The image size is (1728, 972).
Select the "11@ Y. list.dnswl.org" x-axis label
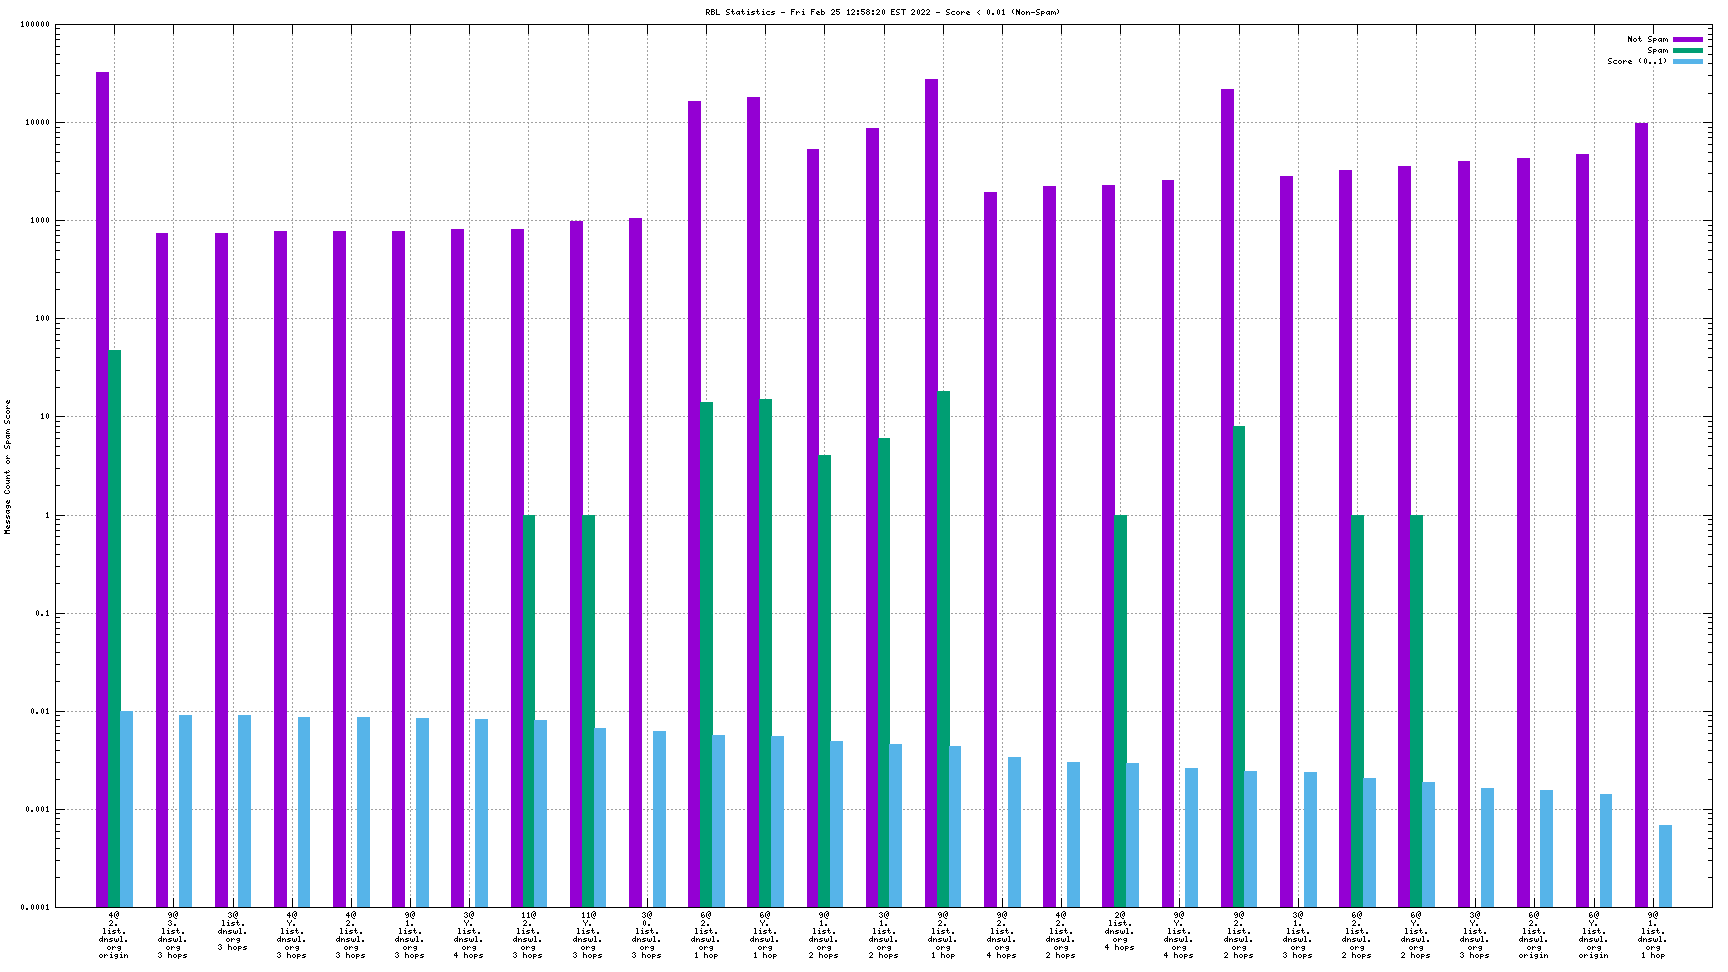pyautogui.click(x=588, y=934)
